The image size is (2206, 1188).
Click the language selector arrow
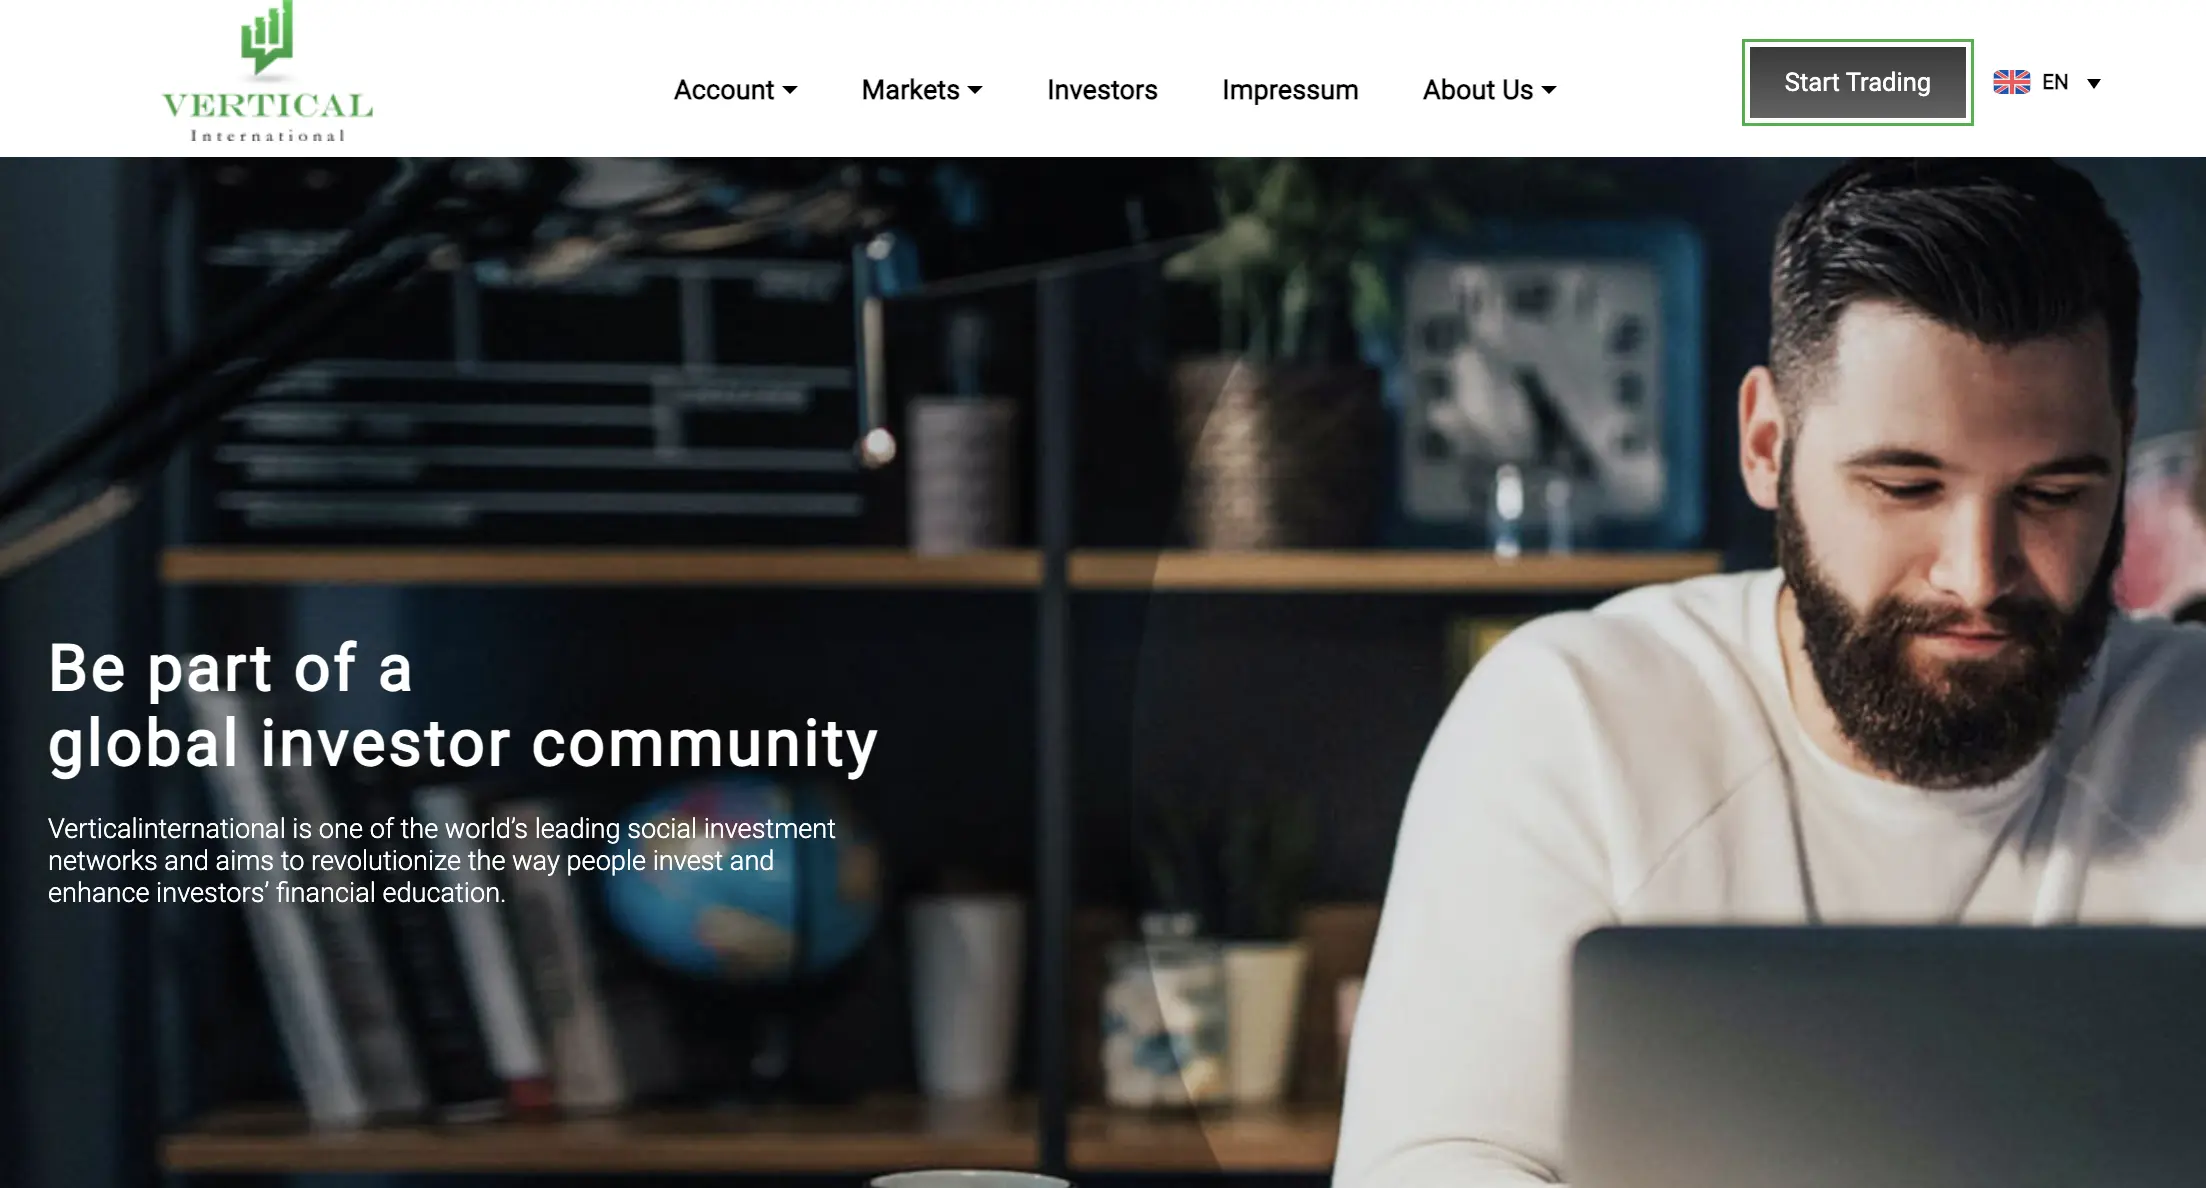tap(2094, 83)
